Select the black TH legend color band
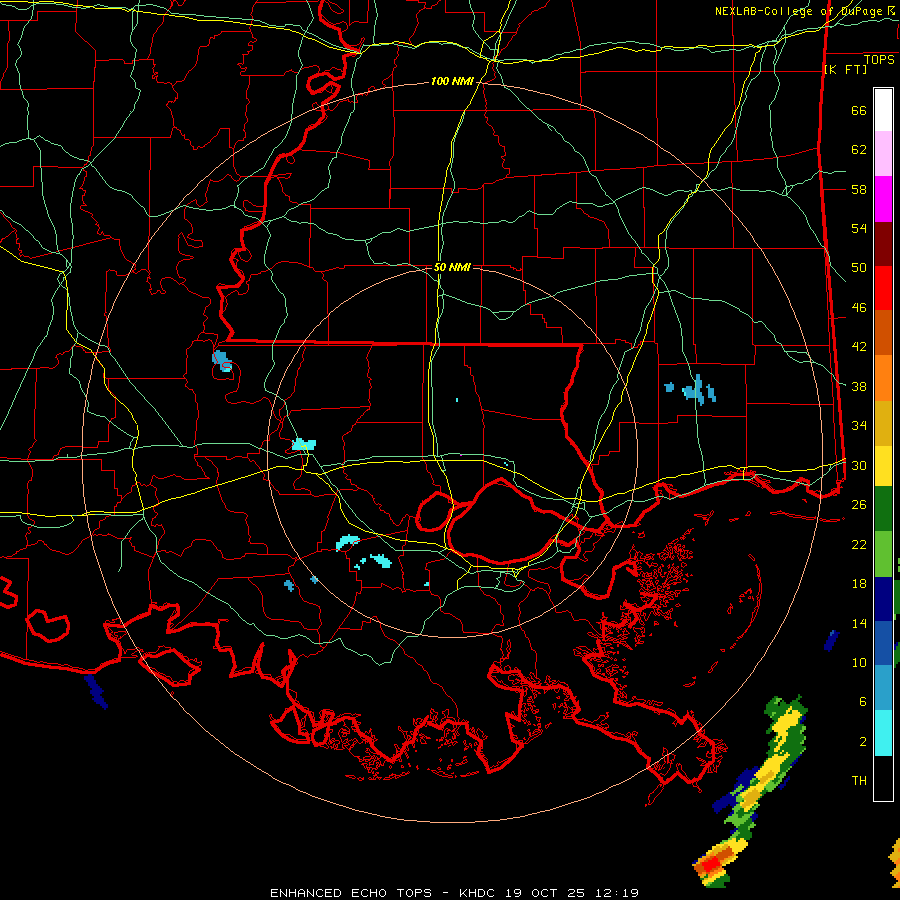The image size is (900, 900). point(883,778)
